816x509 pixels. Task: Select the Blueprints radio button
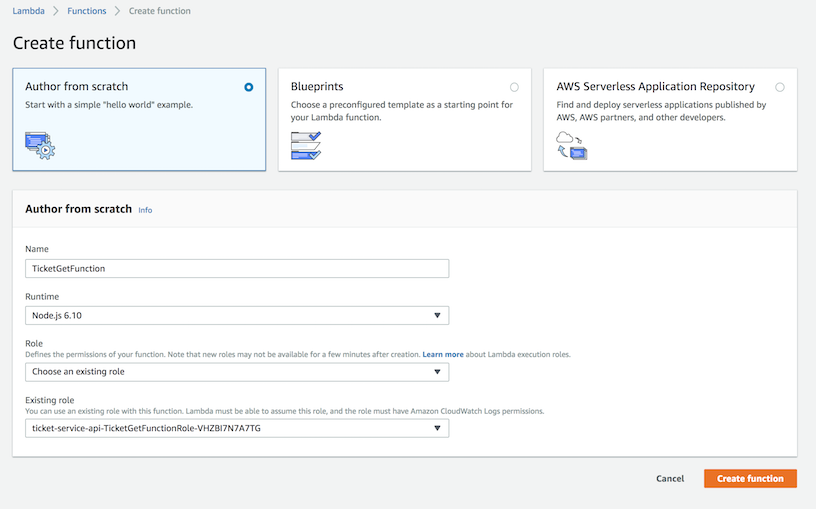tap(514, 87)
